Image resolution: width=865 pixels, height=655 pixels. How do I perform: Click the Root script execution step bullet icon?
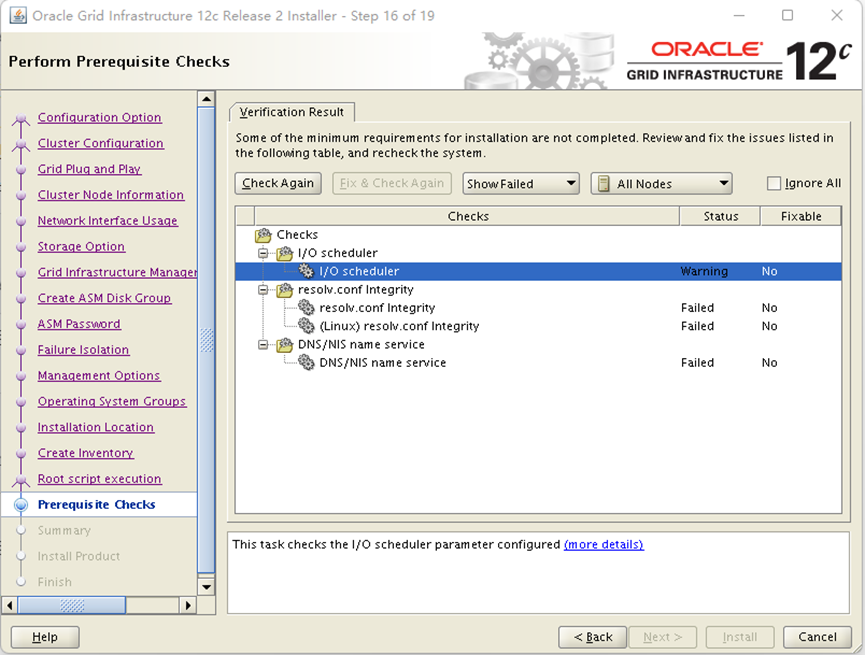coord(21,479)
